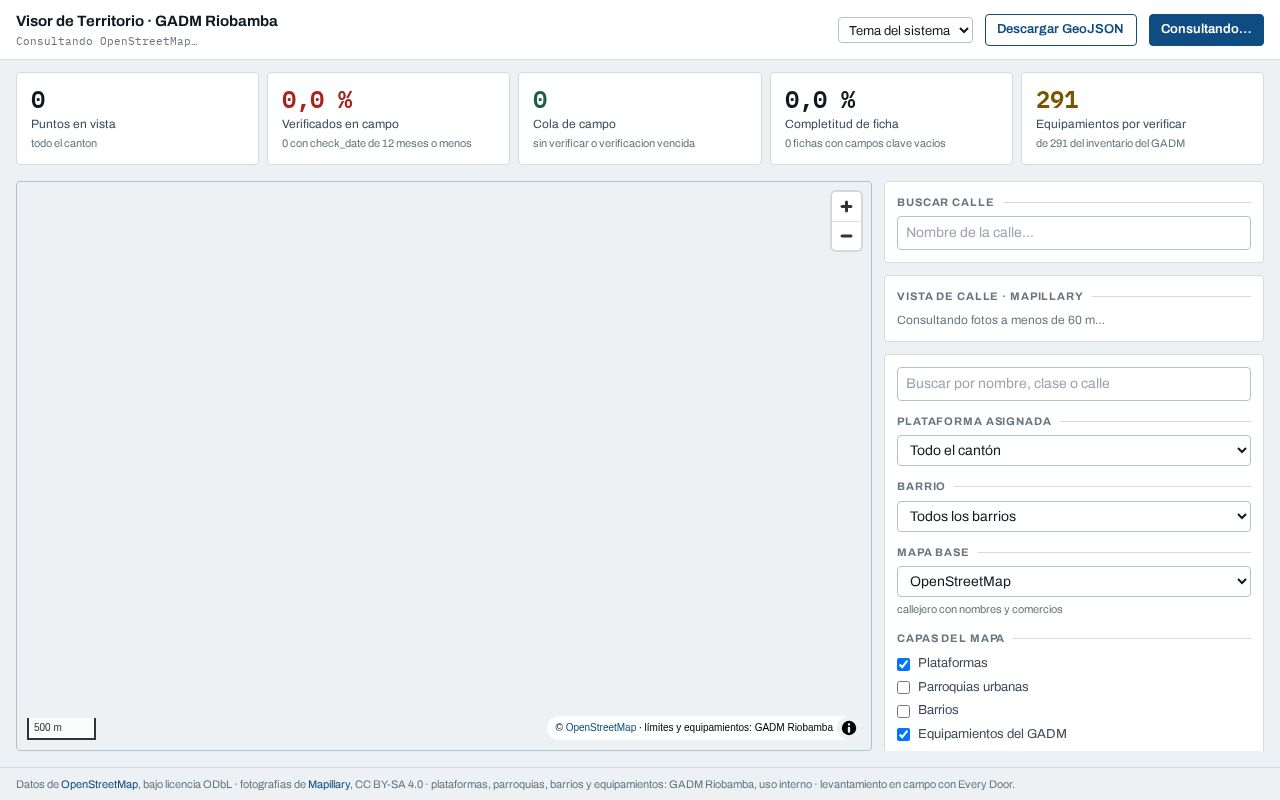Click the Verificados en campo card
1280x800 pixels.
(x=388, y=118)
